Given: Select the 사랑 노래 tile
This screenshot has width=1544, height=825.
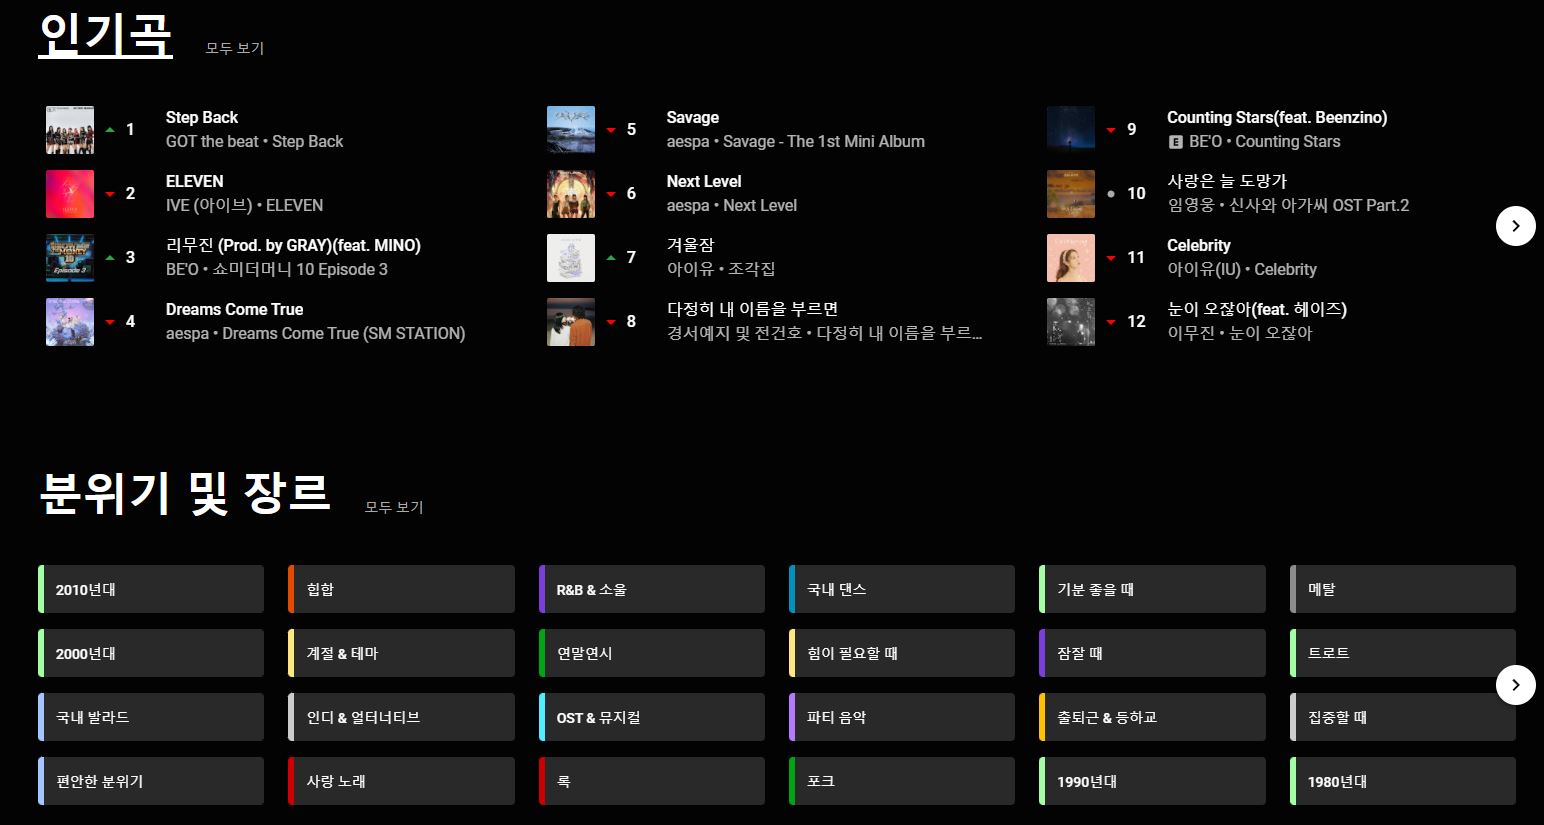Looking at the screenshot, I should coord(401,781).
